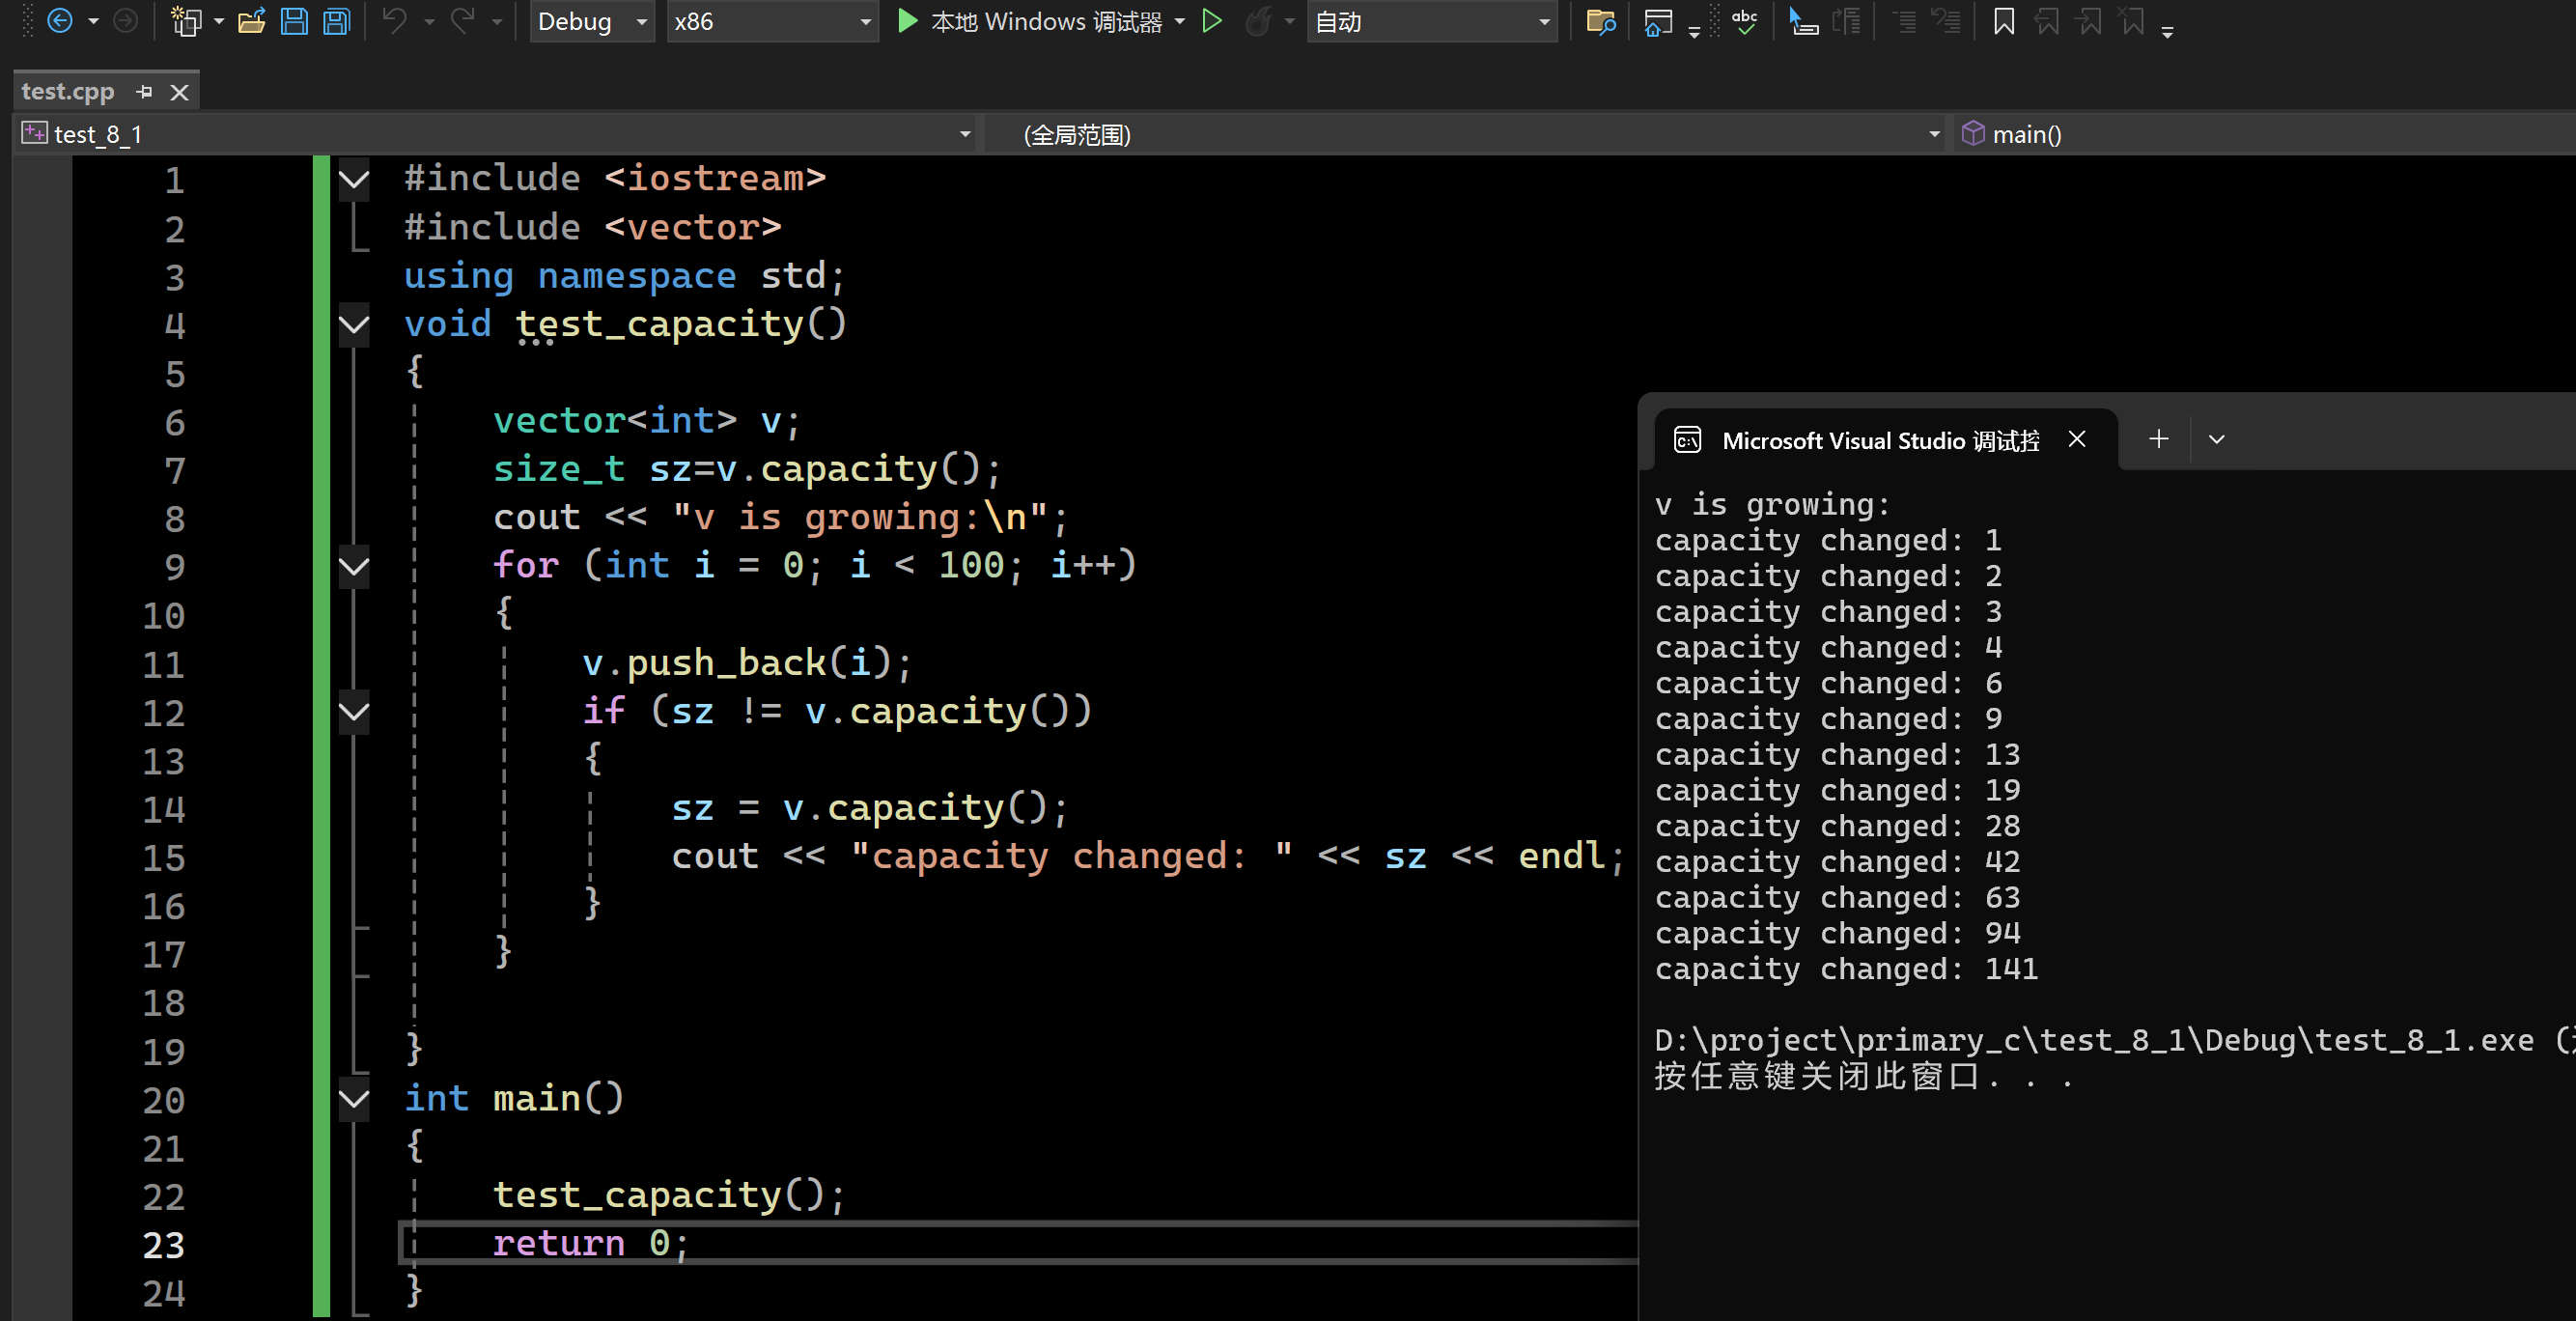Screen dimensions: 2576x1321
Task: Click the Hot Reload flame icon
Action: (x=1259, y=21)
